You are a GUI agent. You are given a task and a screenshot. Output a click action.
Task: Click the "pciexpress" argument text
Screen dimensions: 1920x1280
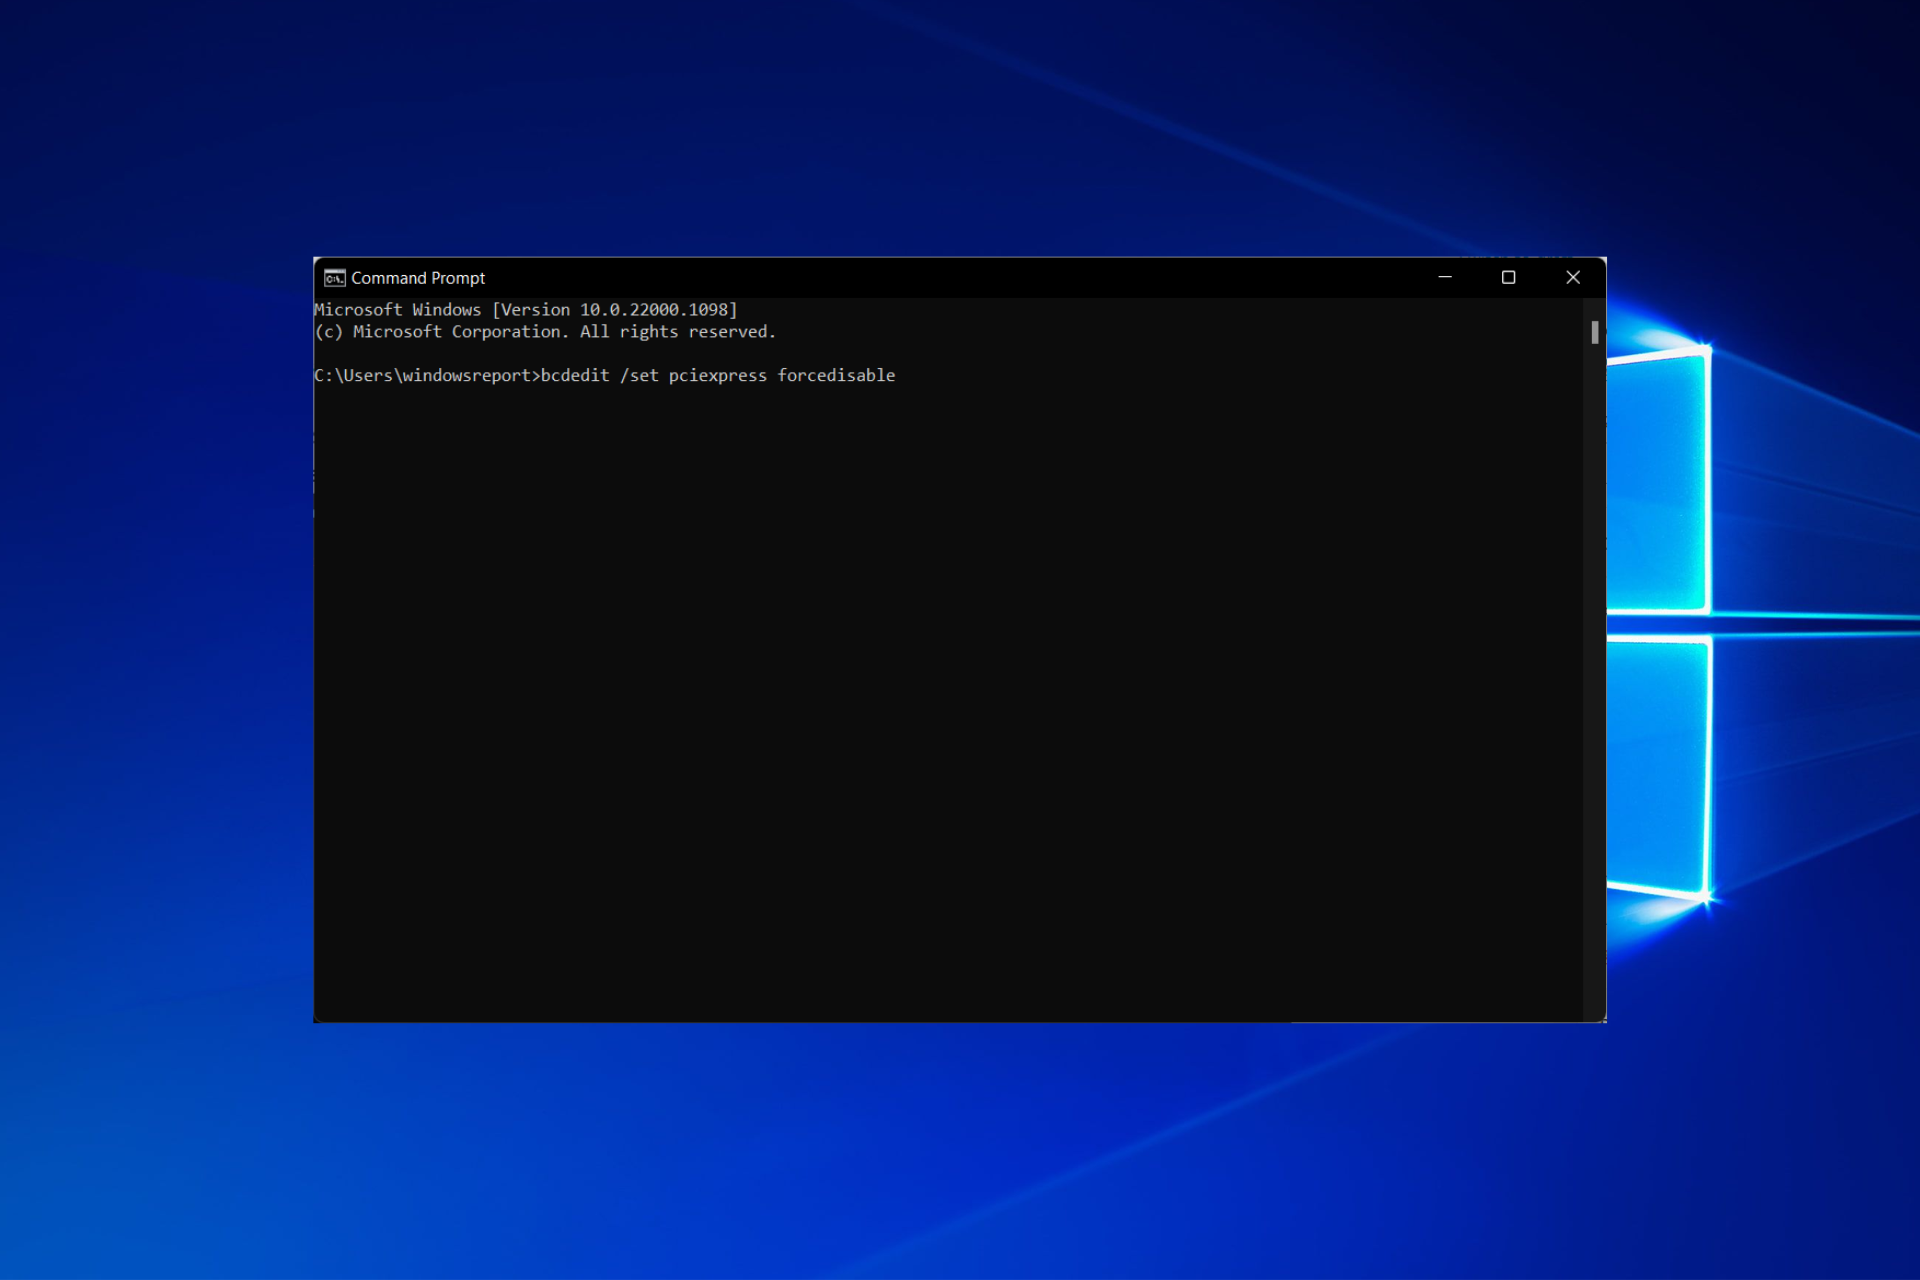tap(717, 376)
